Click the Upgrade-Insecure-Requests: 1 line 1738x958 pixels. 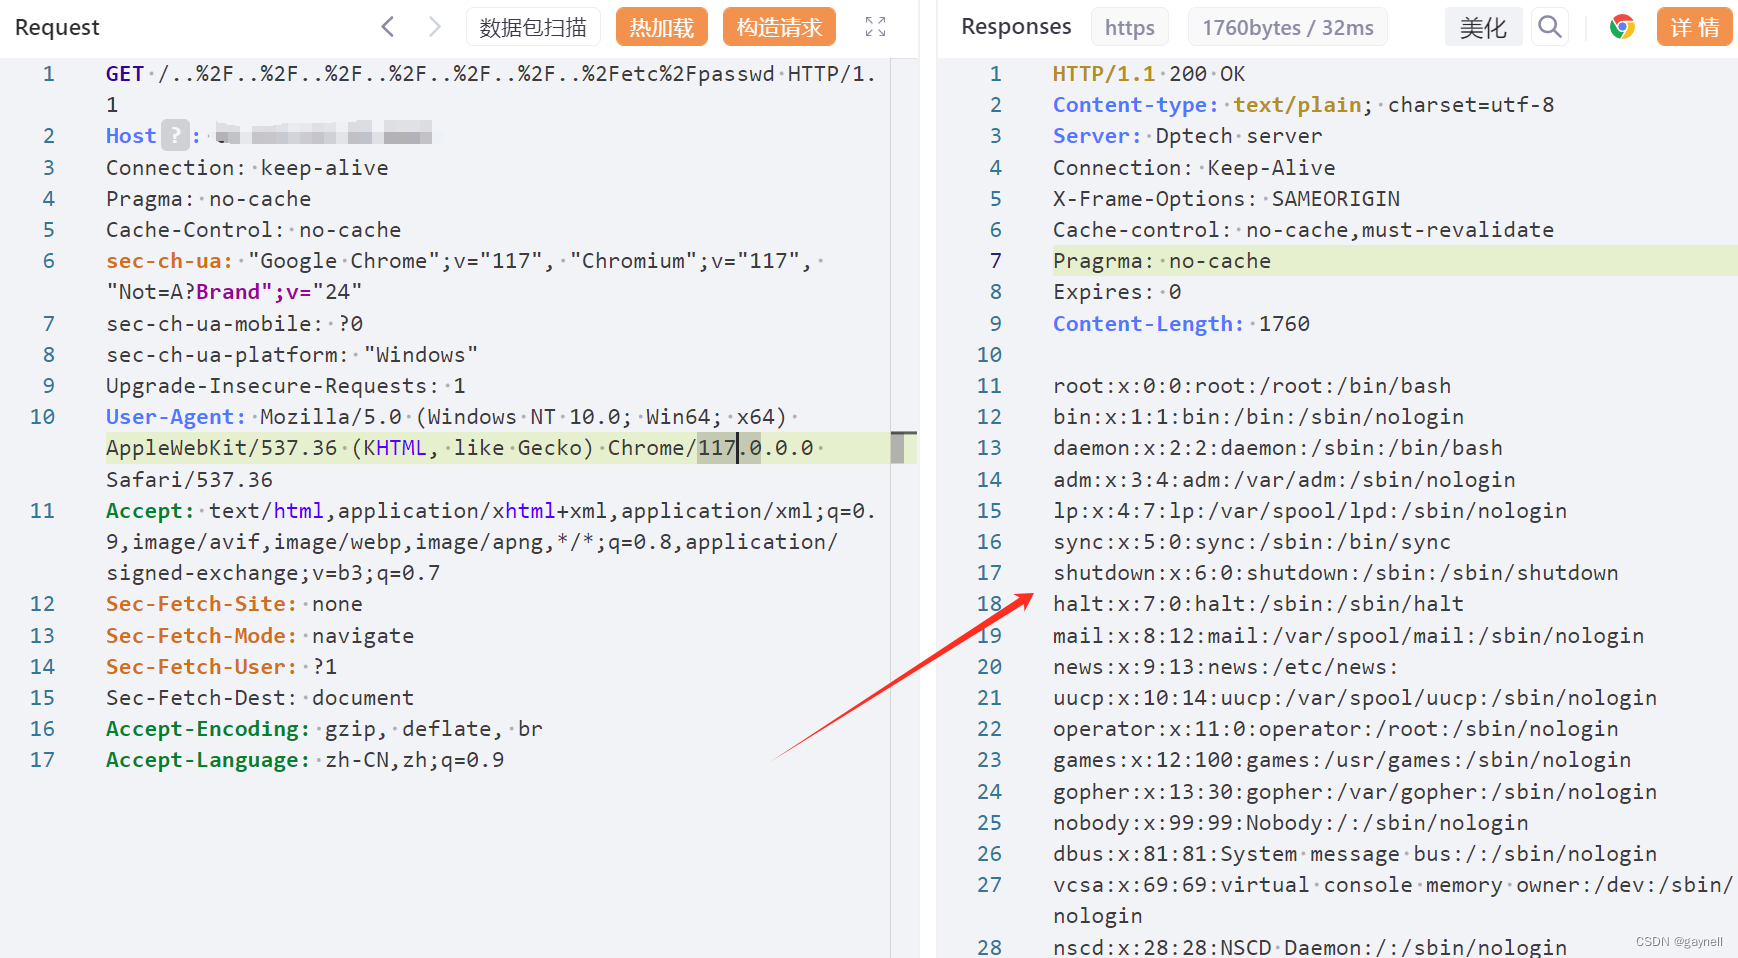click(x=285, y=385)
